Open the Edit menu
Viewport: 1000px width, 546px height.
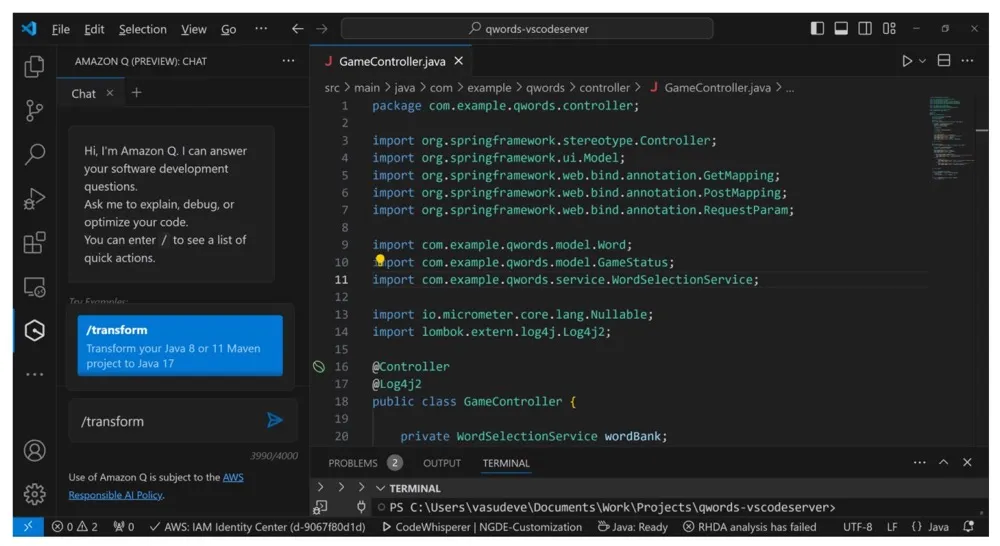pyautogui.click(x=94, y=29)
